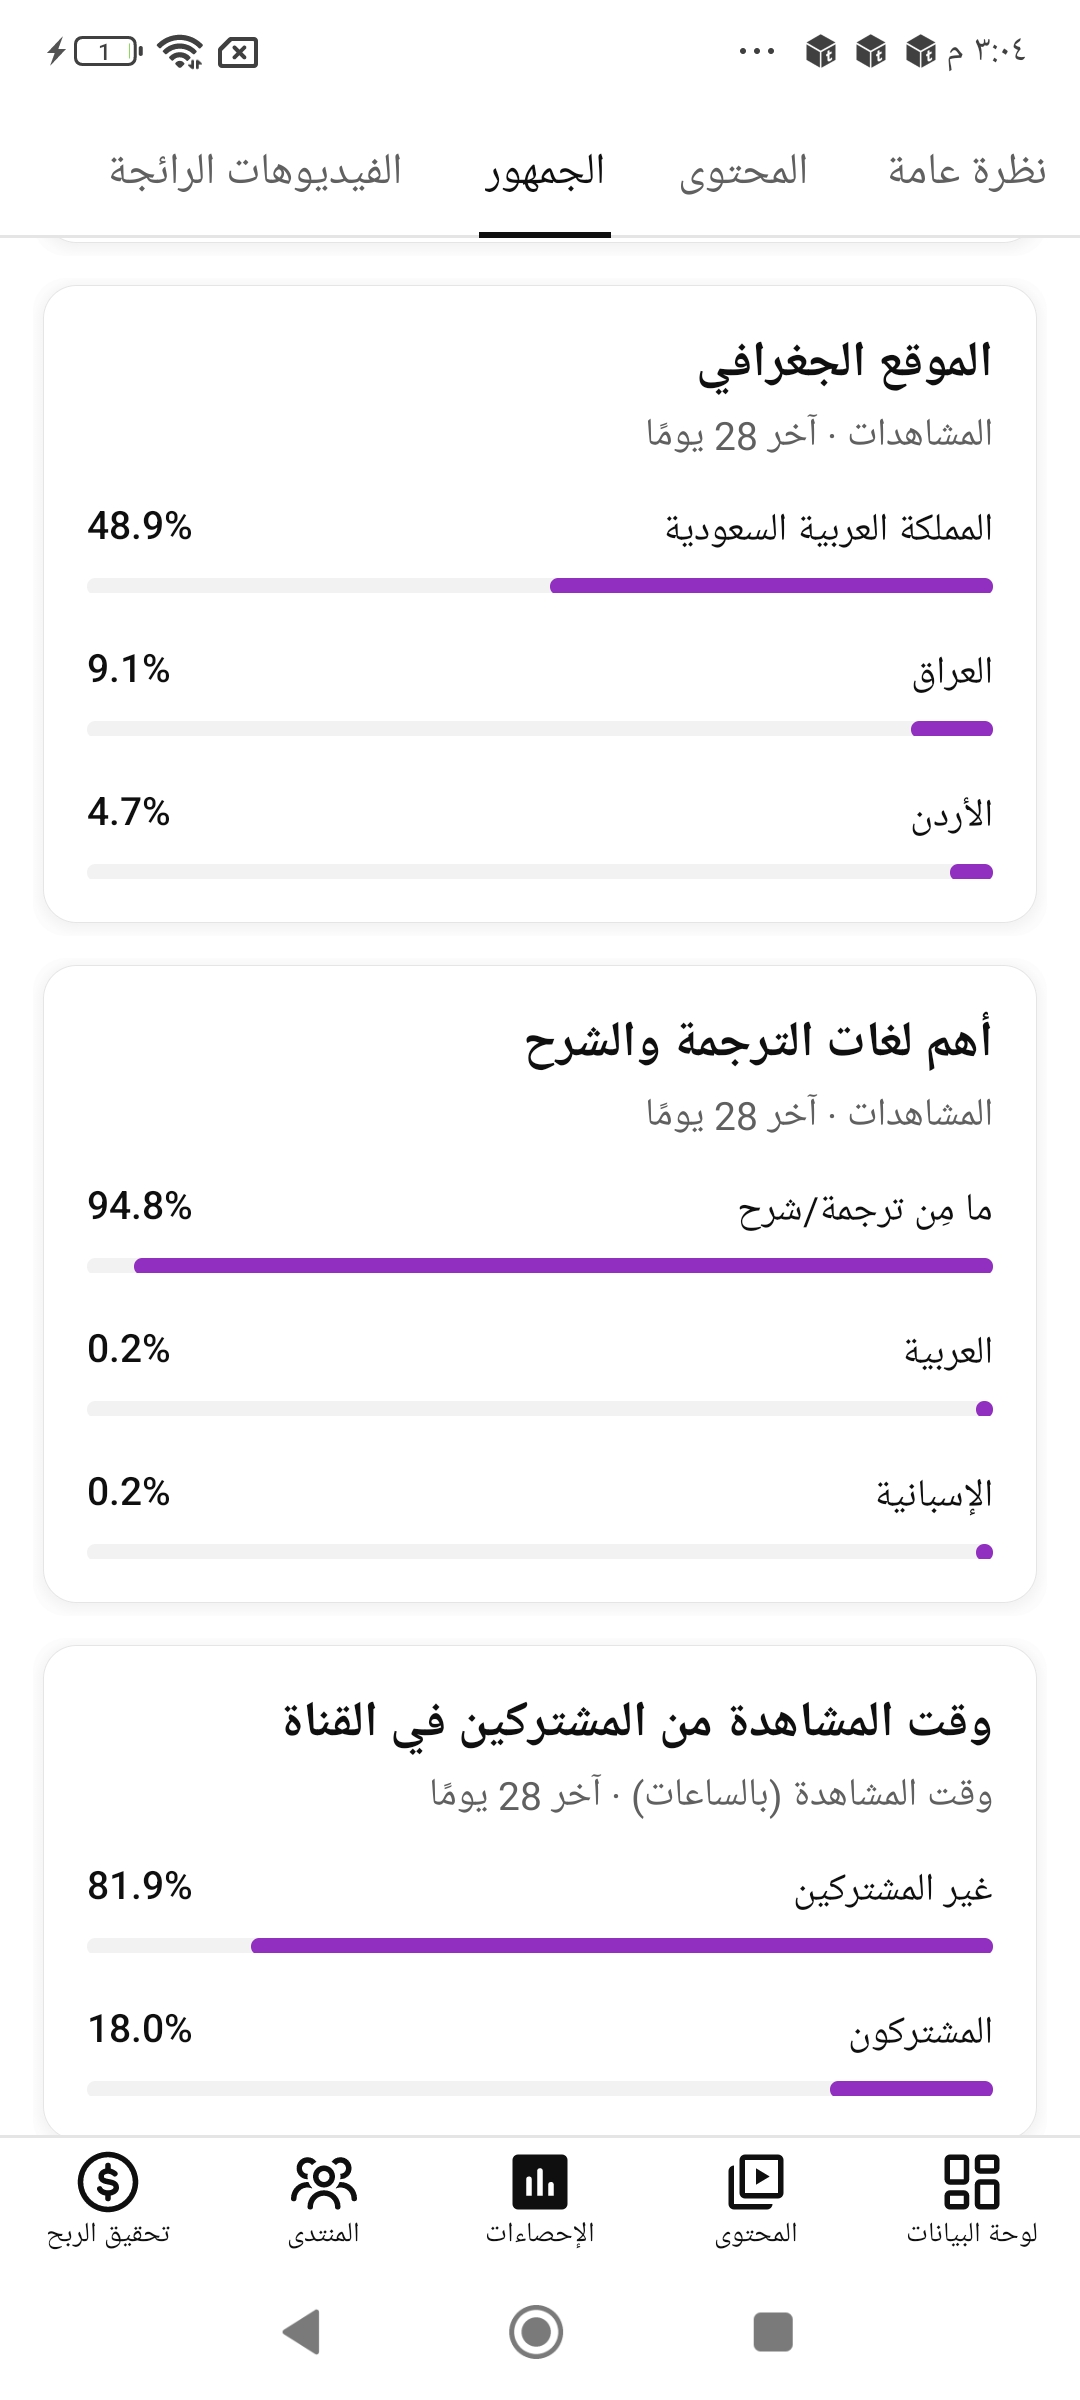This screenshot has width=1080, height=2400.
Task: Select the الإحصاءات analytics bar-chart icon
Action: [540, 2183]
